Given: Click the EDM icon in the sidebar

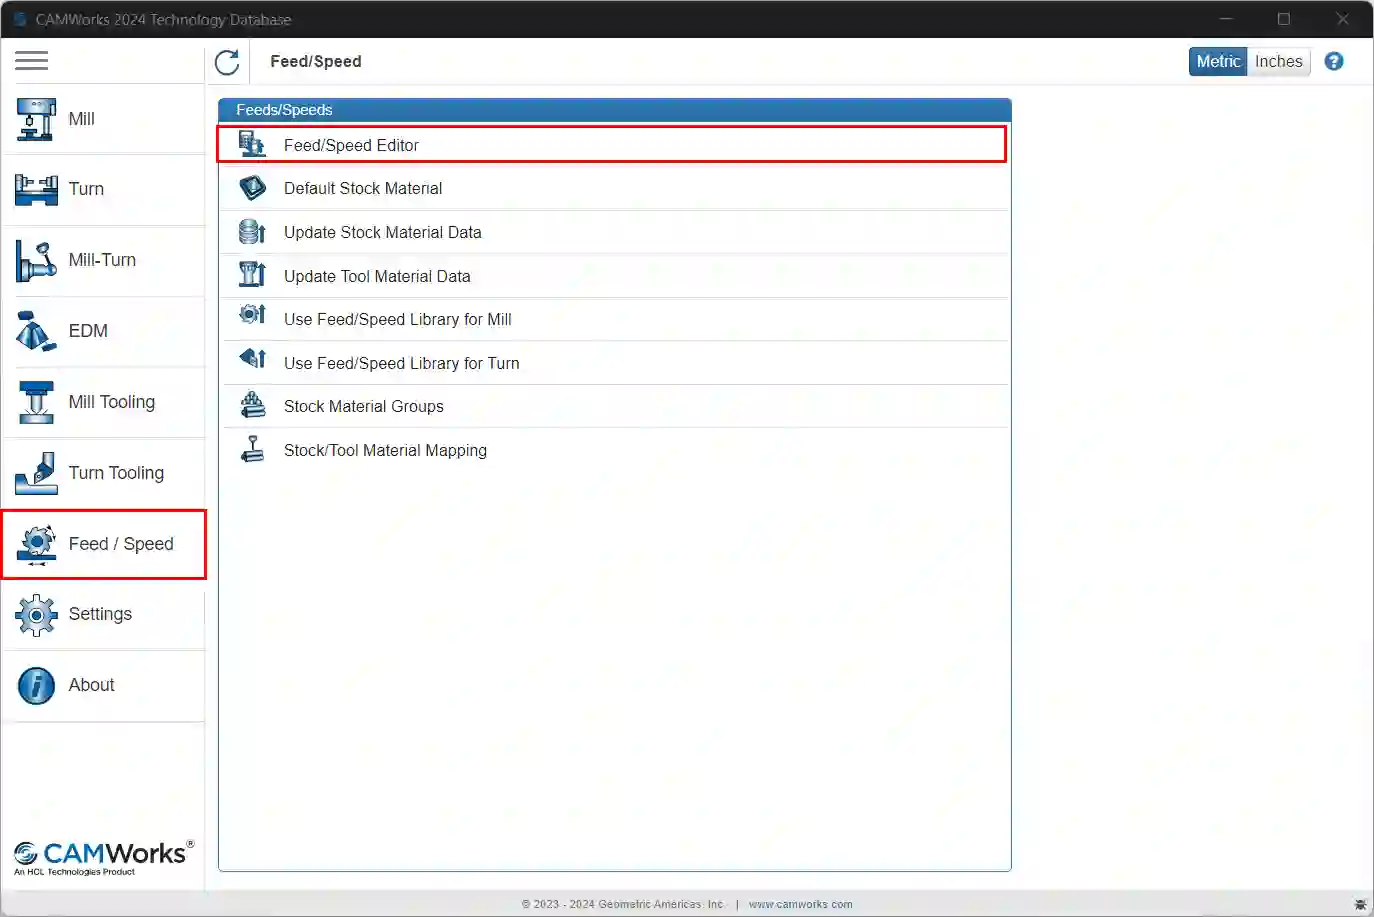Looking at the screenshot, I should (37, 331).
